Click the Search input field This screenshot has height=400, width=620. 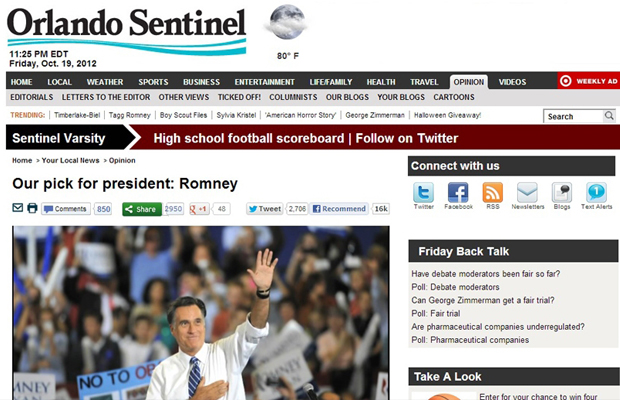(573, 116)
